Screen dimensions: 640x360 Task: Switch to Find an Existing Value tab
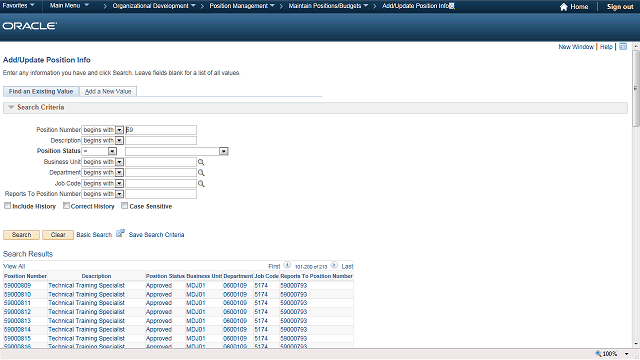41,91
